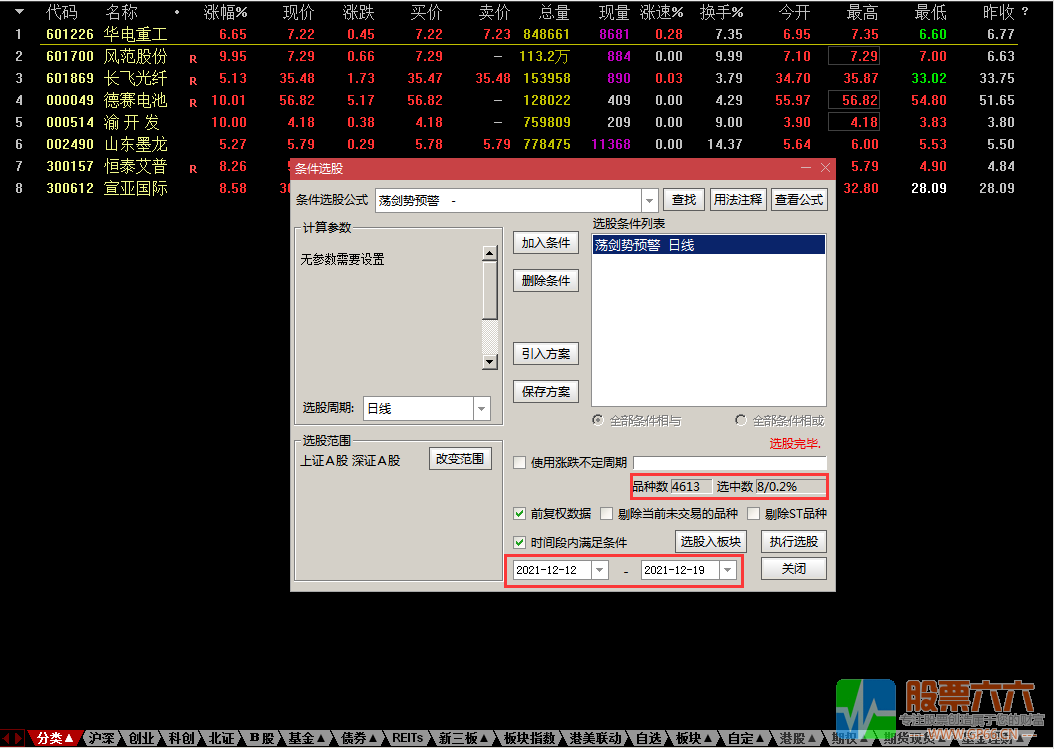
Task: Sort by 换手% column header
Action: pyautogui.click(x=722, y=12)
